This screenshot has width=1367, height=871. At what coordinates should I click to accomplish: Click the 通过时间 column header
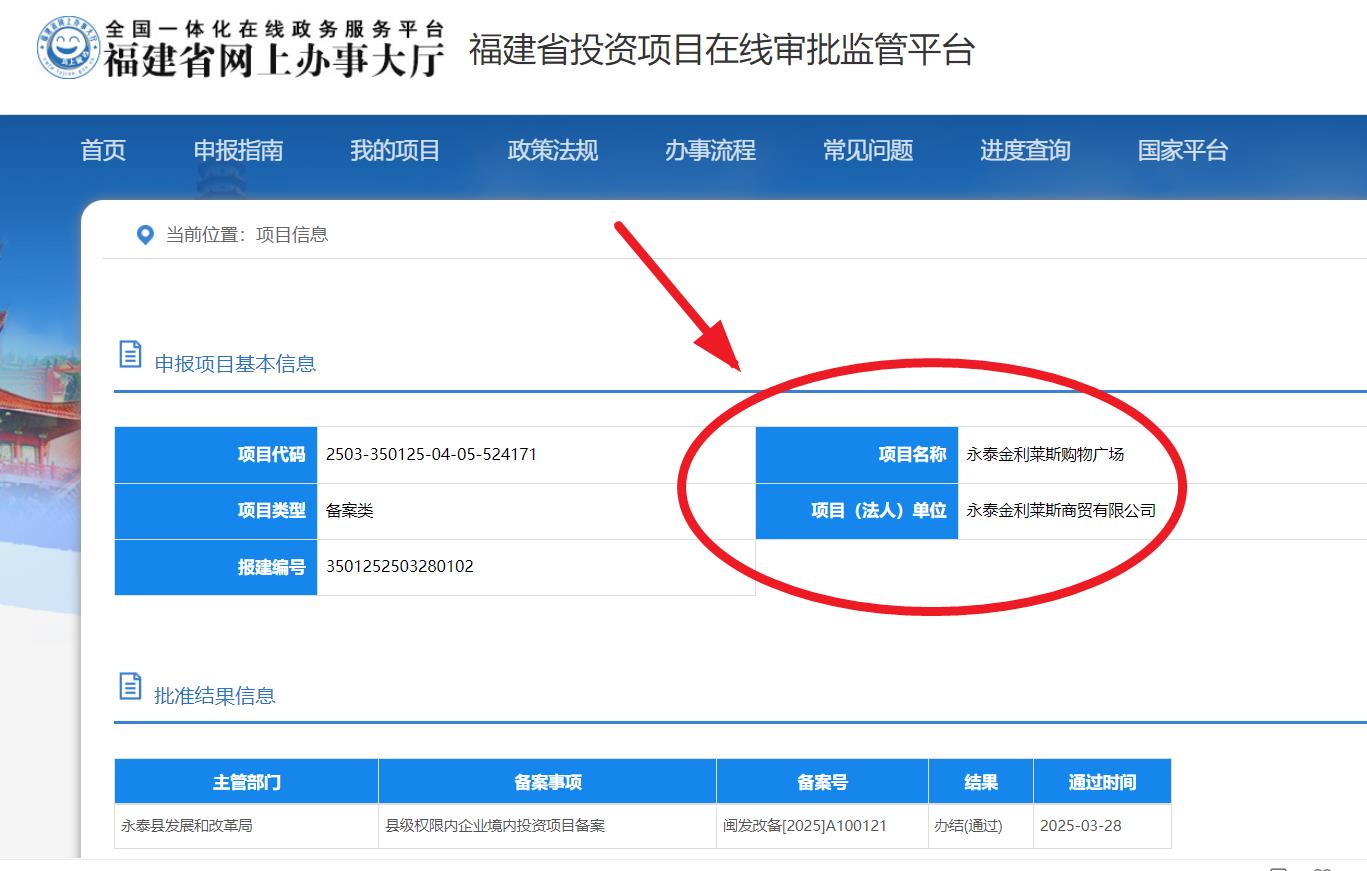1102,781
